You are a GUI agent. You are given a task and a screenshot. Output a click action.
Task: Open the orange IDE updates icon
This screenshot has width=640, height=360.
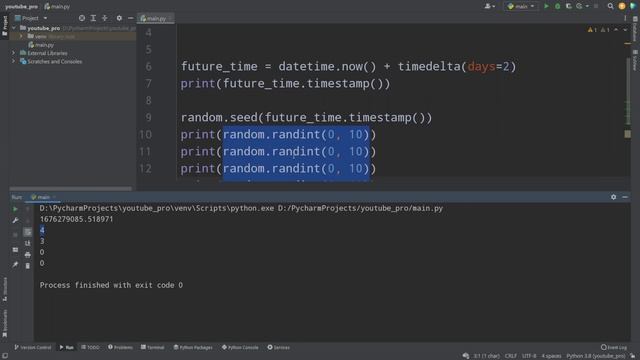click(x=622, y=6)
